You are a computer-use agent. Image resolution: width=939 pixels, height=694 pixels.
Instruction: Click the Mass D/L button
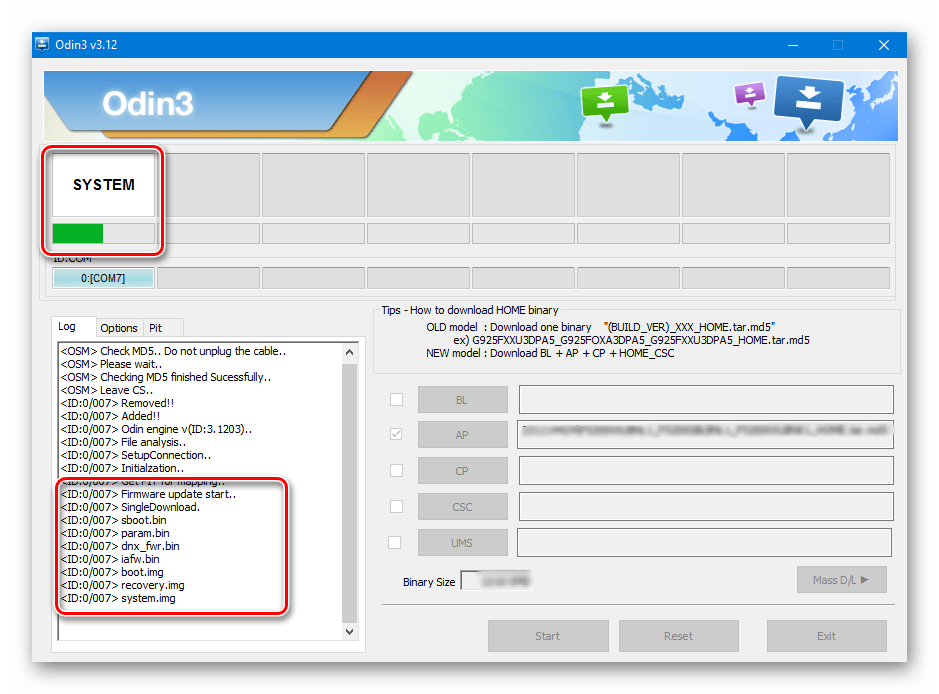[841, 580]
